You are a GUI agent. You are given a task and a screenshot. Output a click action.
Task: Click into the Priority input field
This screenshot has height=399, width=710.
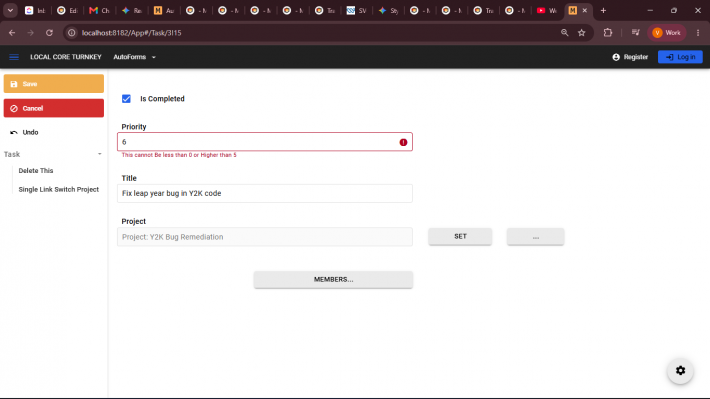click(265, 142)
